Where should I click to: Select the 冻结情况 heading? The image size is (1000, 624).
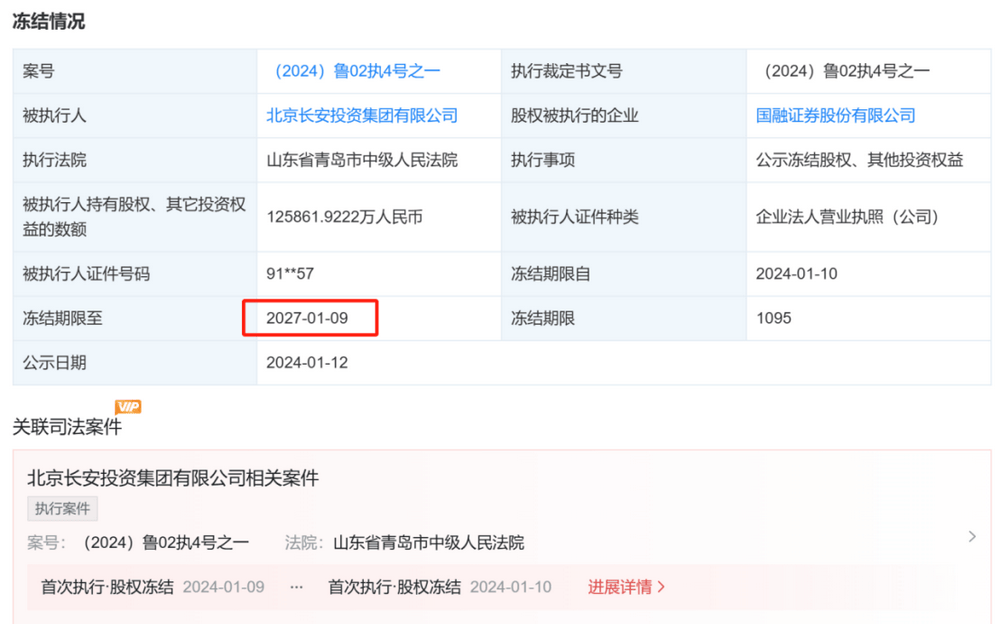[x=48, y=22]
